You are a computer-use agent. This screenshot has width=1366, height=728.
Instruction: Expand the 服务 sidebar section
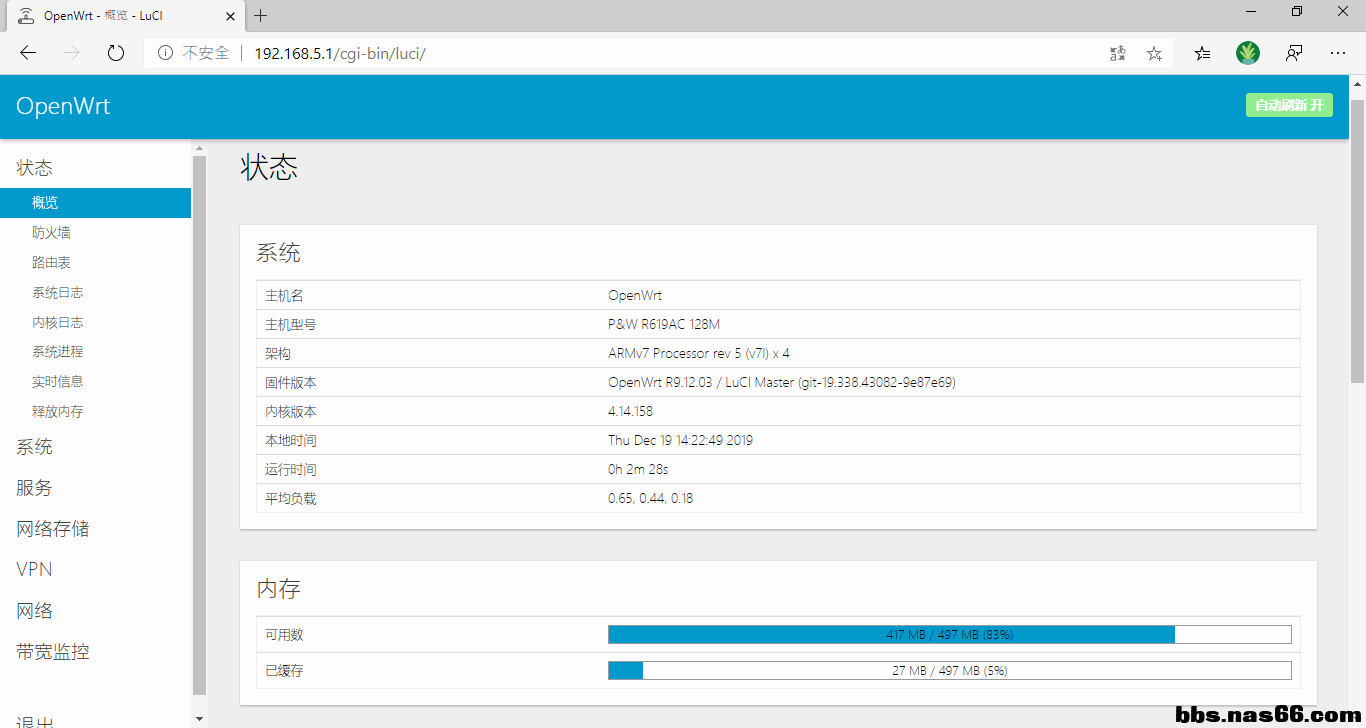click(35, 488)
